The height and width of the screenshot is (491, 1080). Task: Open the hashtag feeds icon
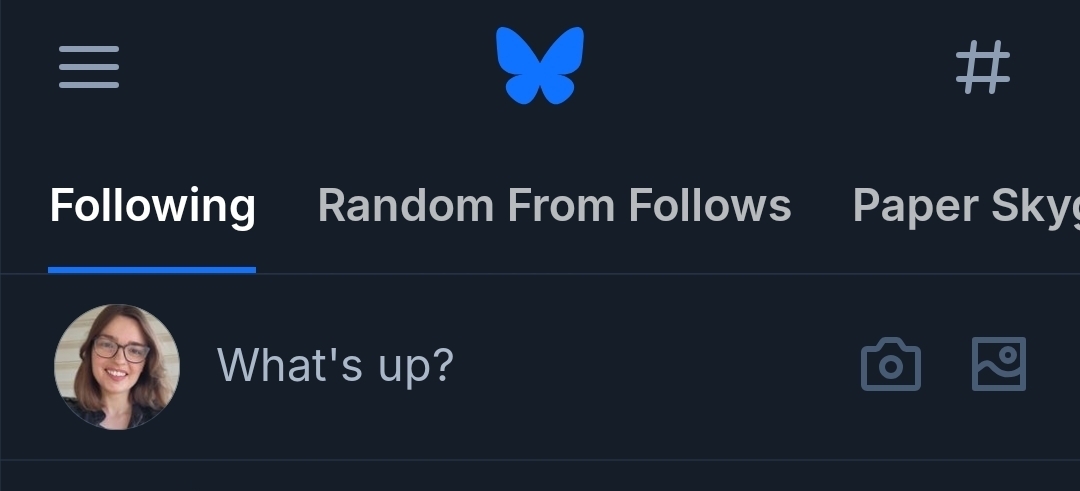point(982,68)
